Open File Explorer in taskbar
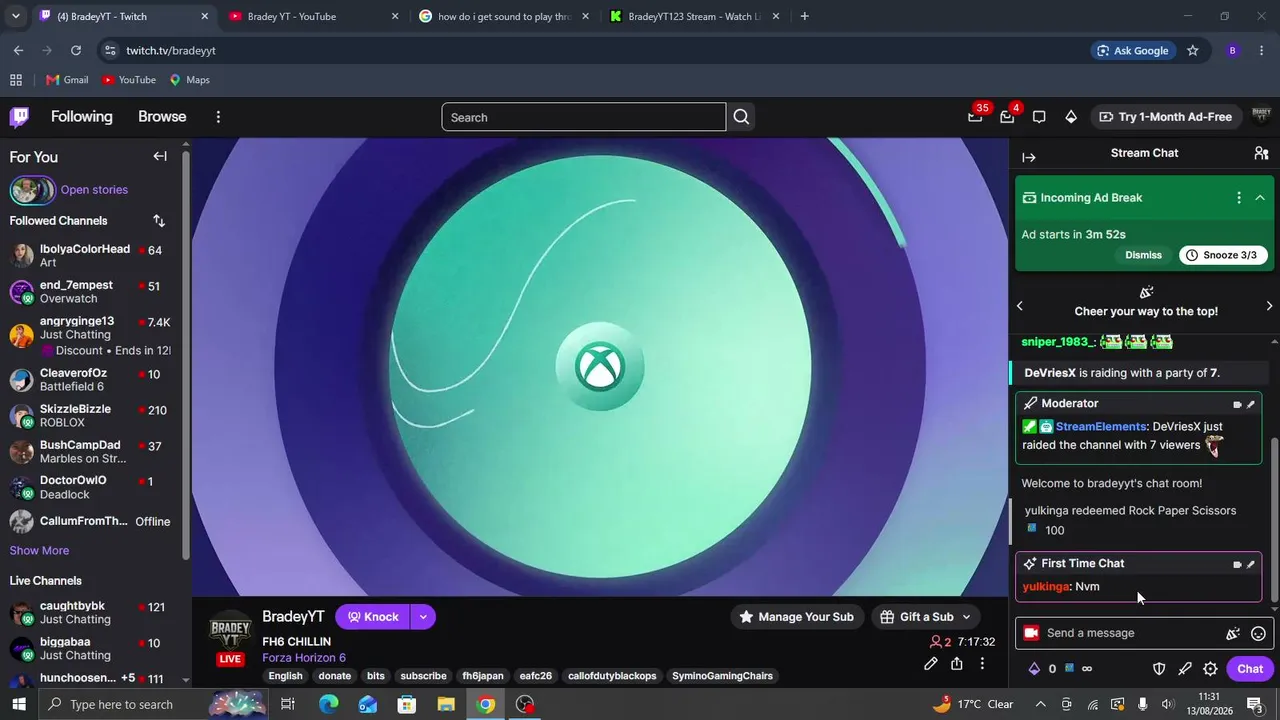Image resolution: width=1280 pixels, height=720 pixels. (446, 704)
